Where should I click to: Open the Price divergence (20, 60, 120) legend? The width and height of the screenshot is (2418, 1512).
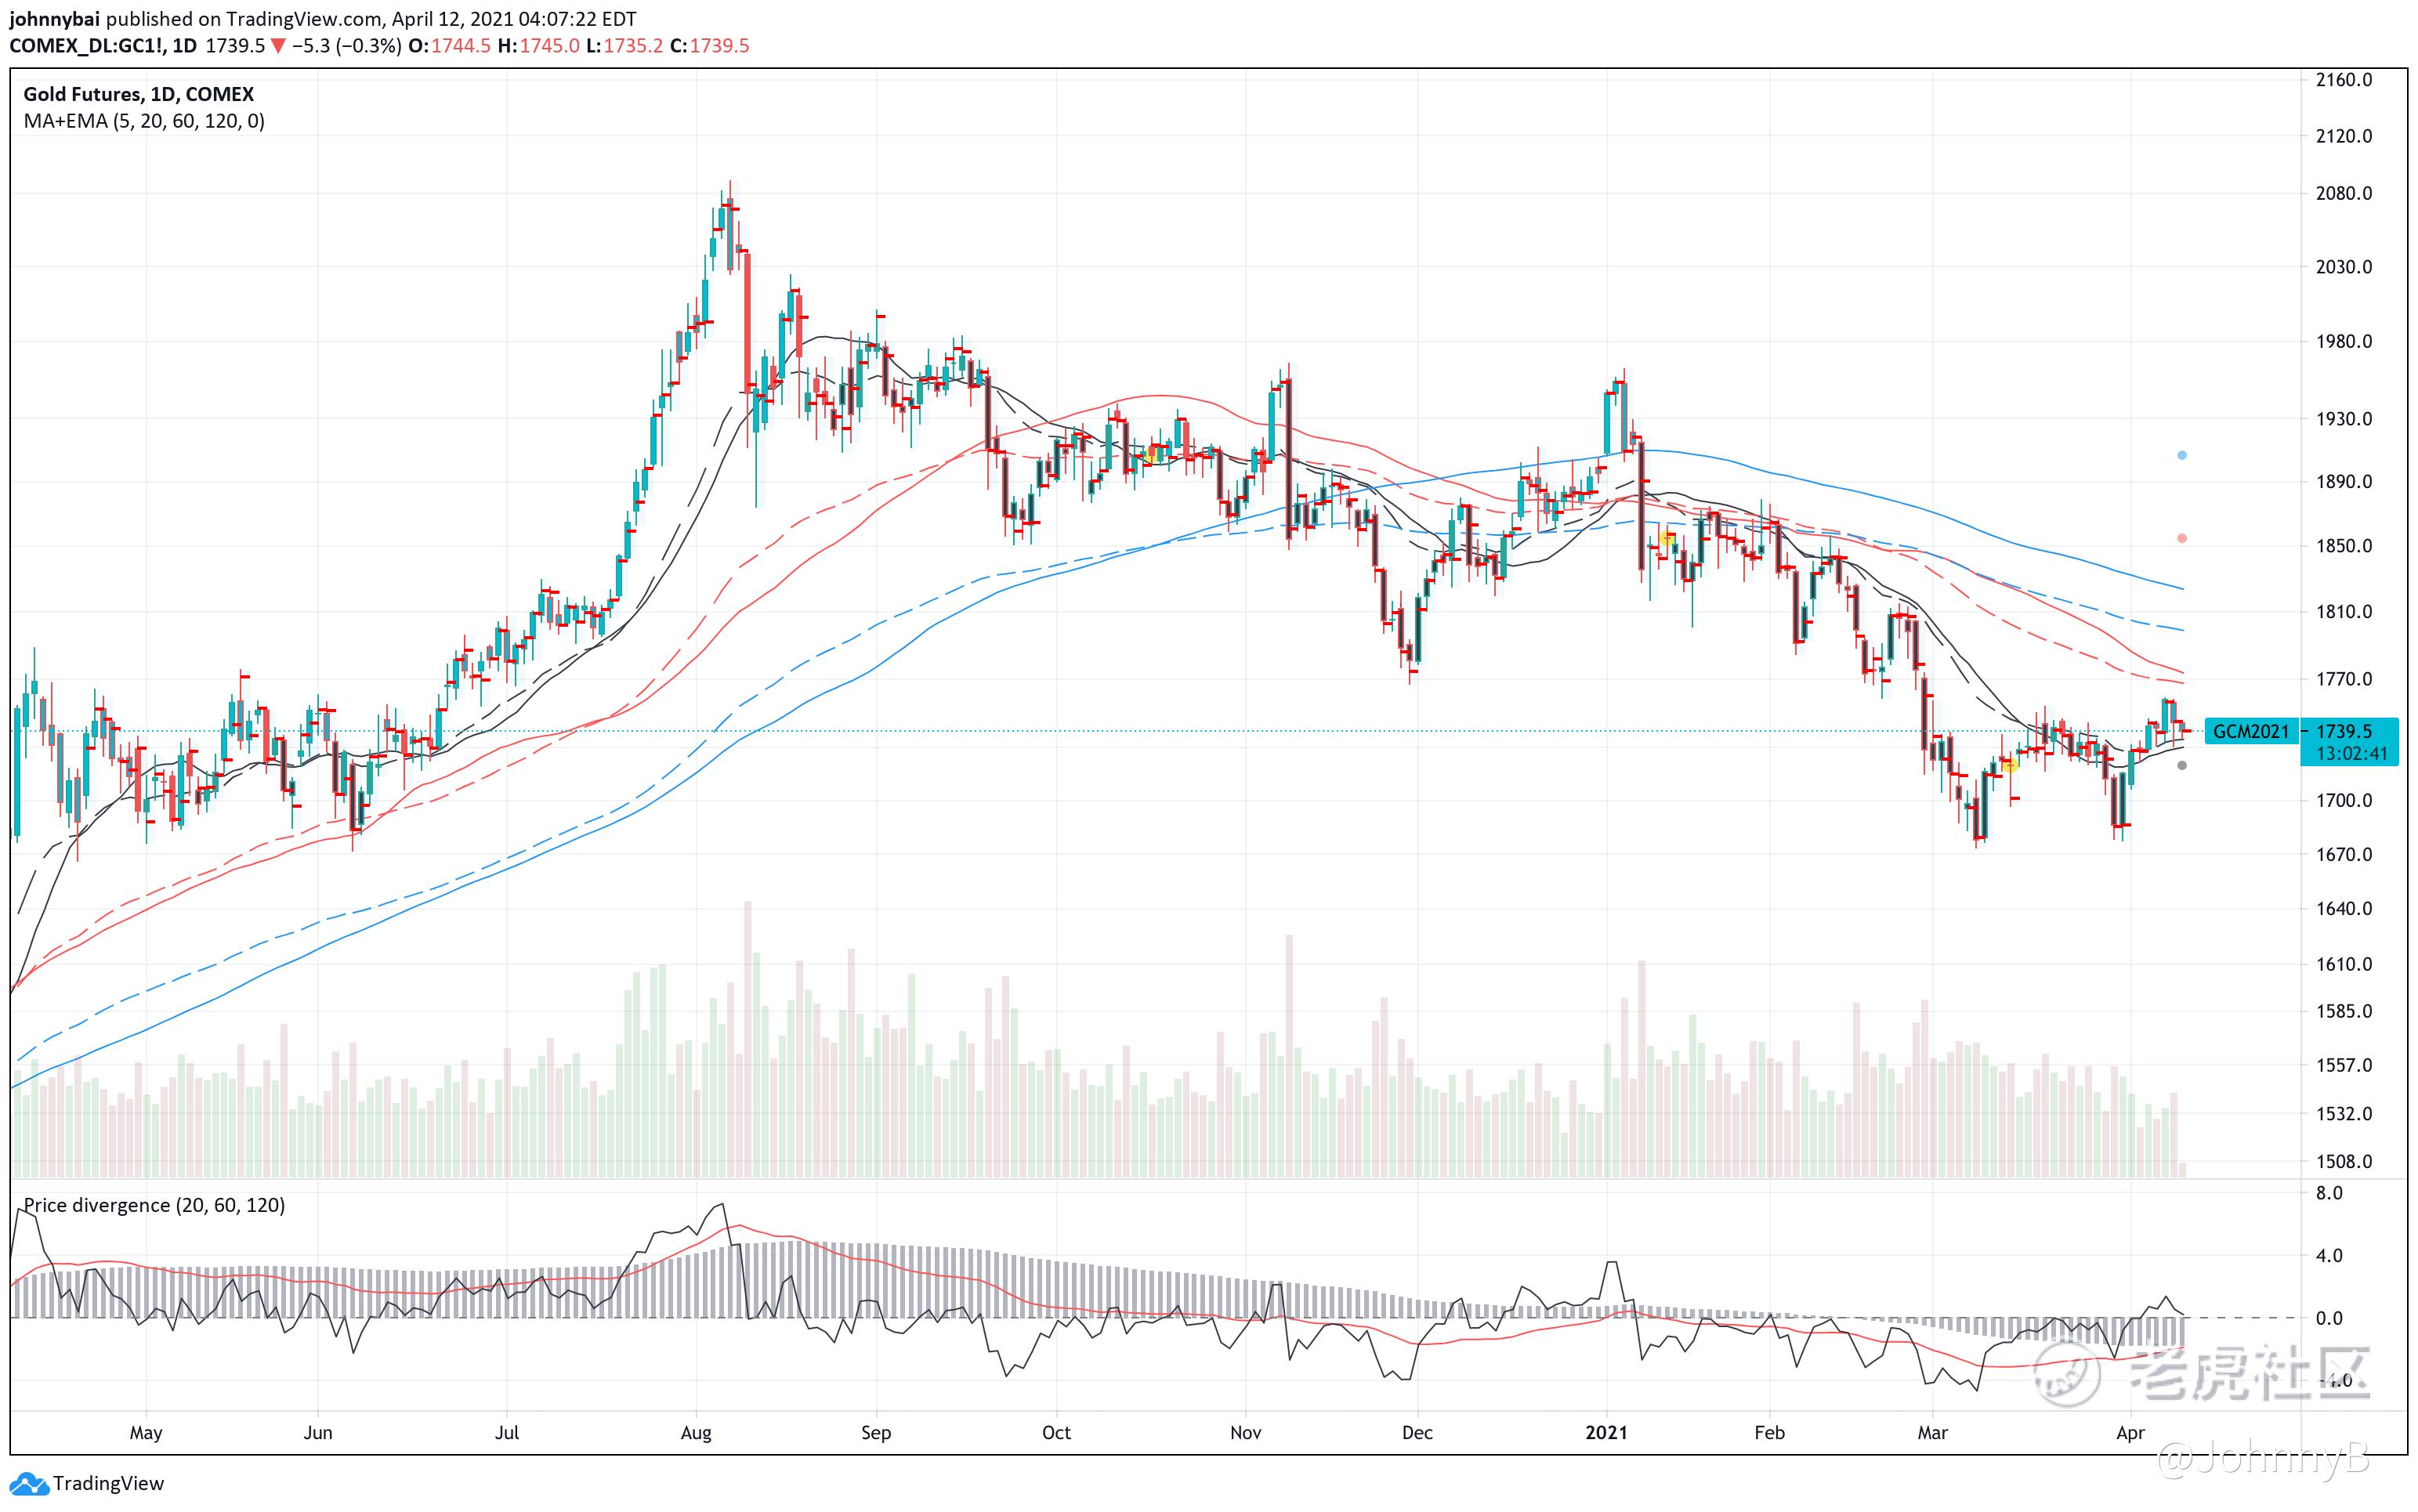154,1205
